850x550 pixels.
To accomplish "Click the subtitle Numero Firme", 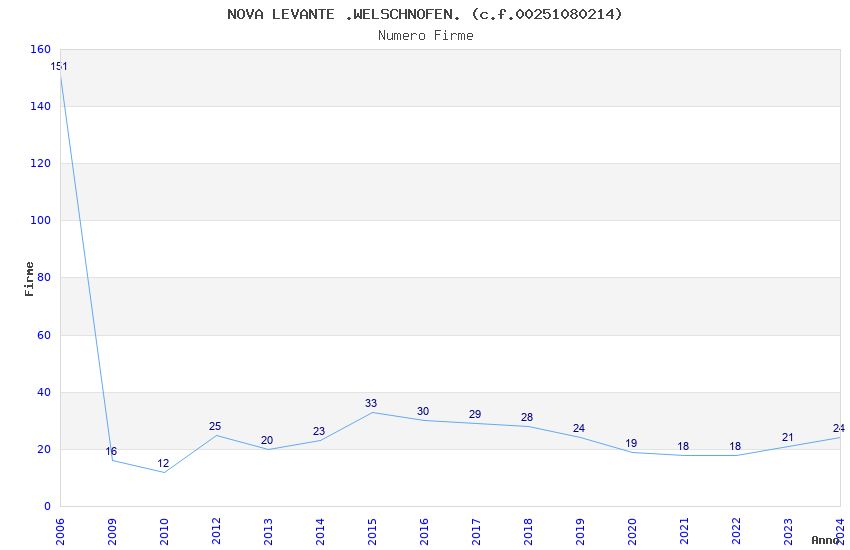I will point(426,36).
